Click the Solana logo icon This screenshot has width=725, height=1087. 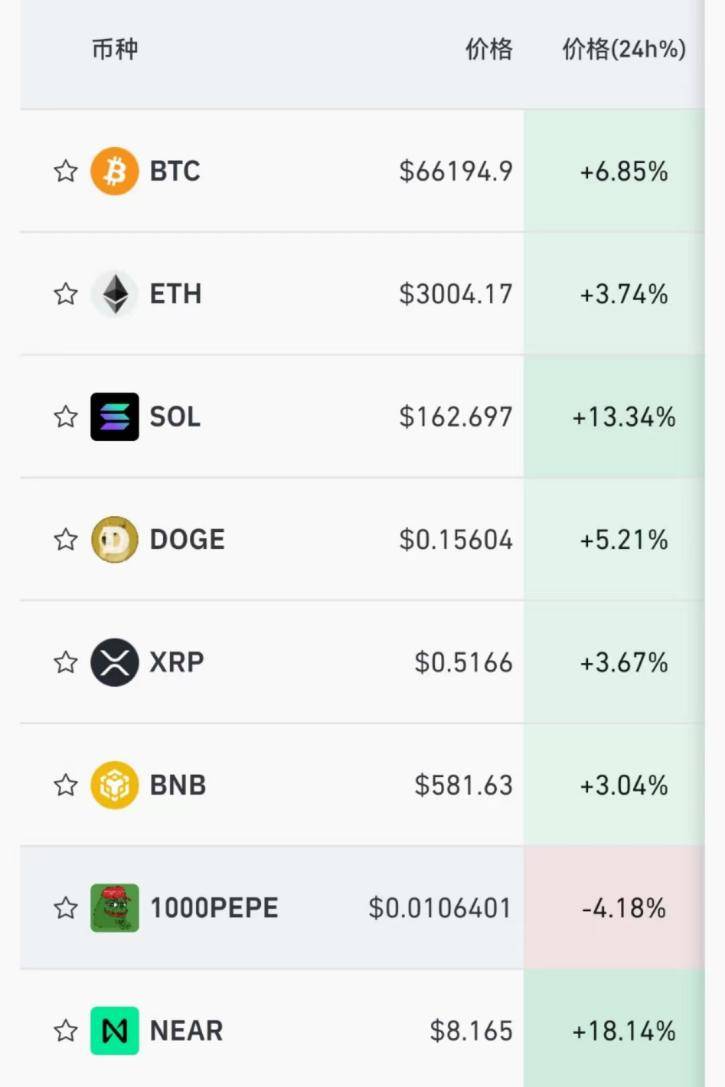click(x=115, y=417)
